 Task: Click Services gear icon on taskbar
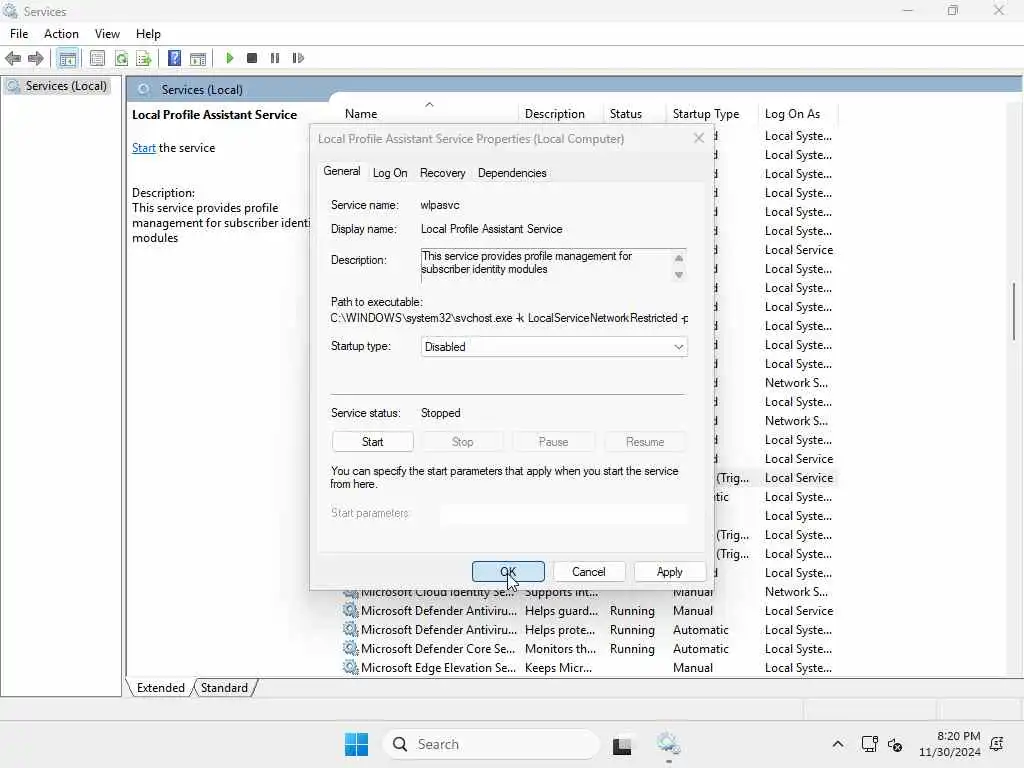[x=668, y=743]
